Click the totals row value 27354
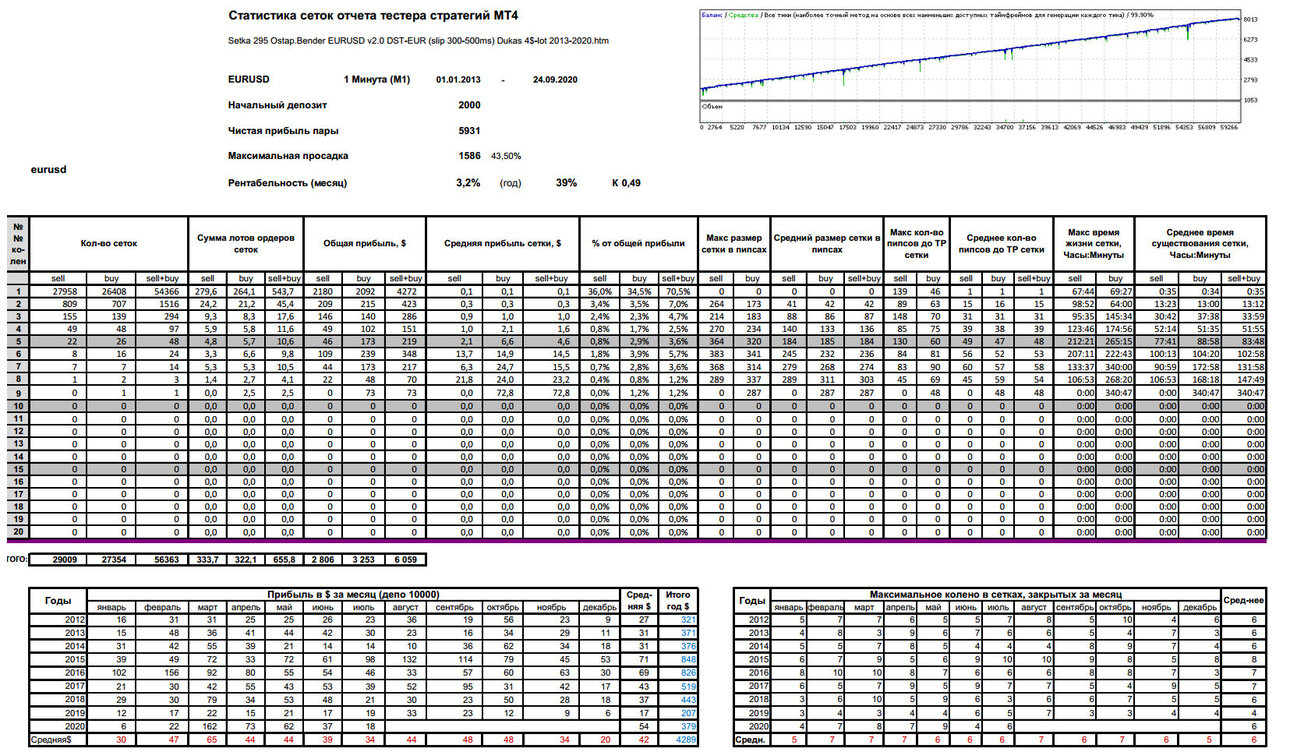 tap(109, 561)
